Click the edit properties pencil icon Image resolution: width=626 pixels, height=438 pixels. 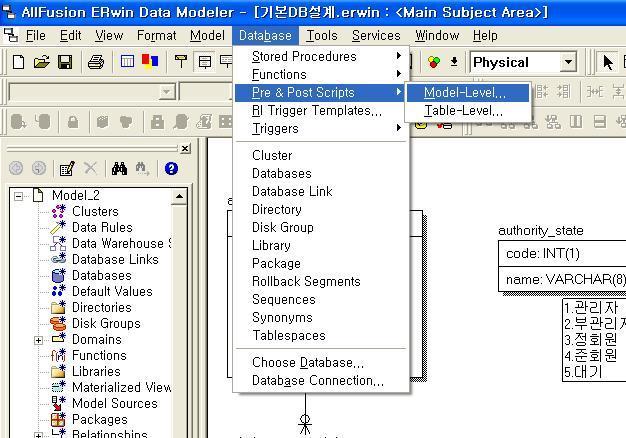click(x=67, y=168)
